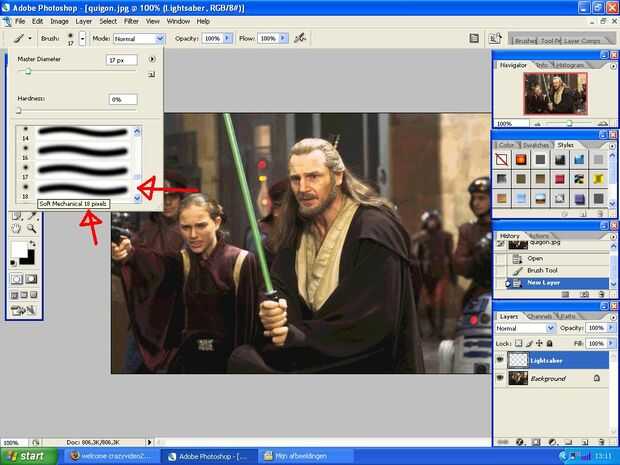
Task: Select the Hand tool in toolbox
Action: pyautogui.click(x=17, y=229)
